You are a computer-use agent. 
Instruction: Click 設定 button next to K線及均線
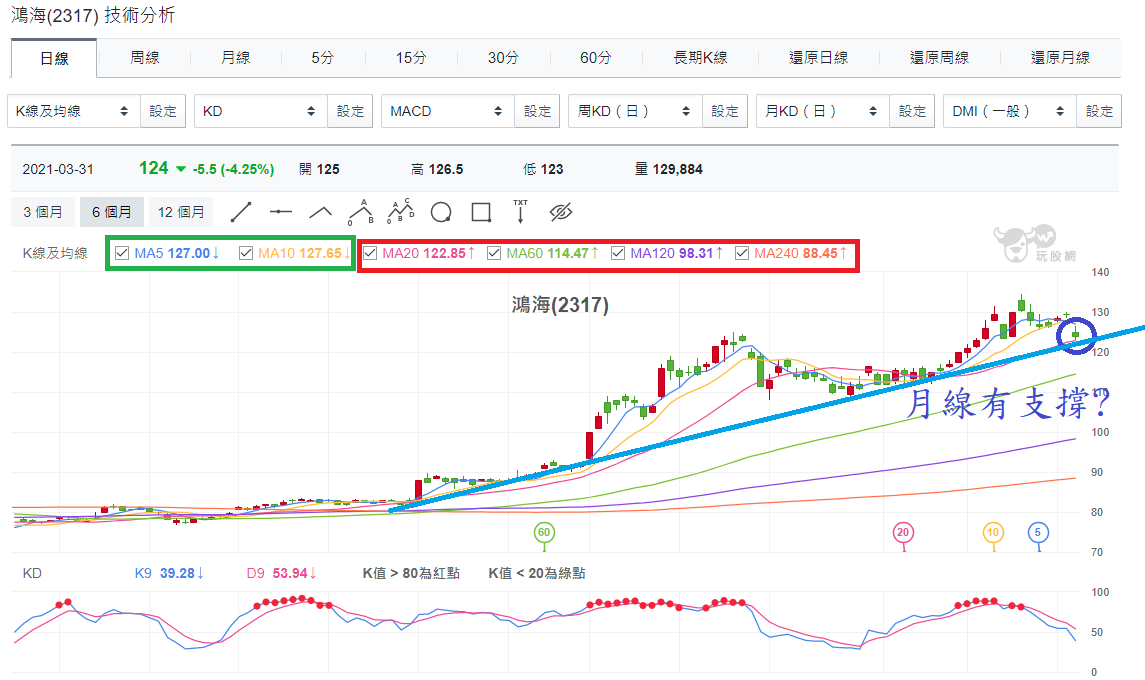click(163, 111)
